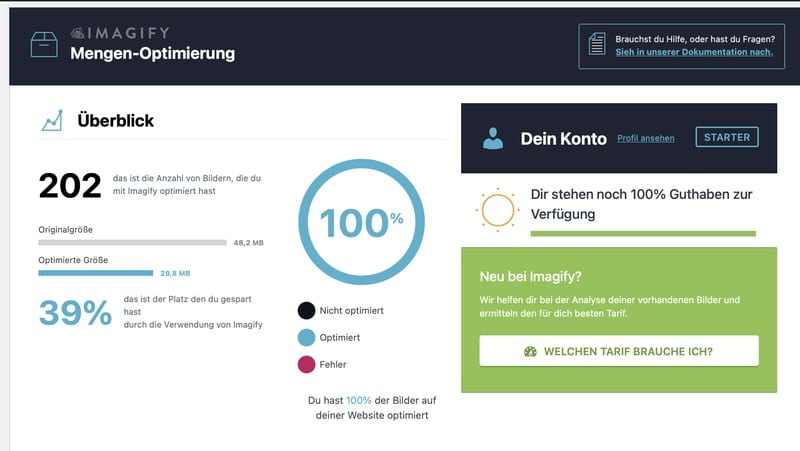Click the green Guthaben progress bar
Viewport: 800px width, 451px height.
point(643,234)
